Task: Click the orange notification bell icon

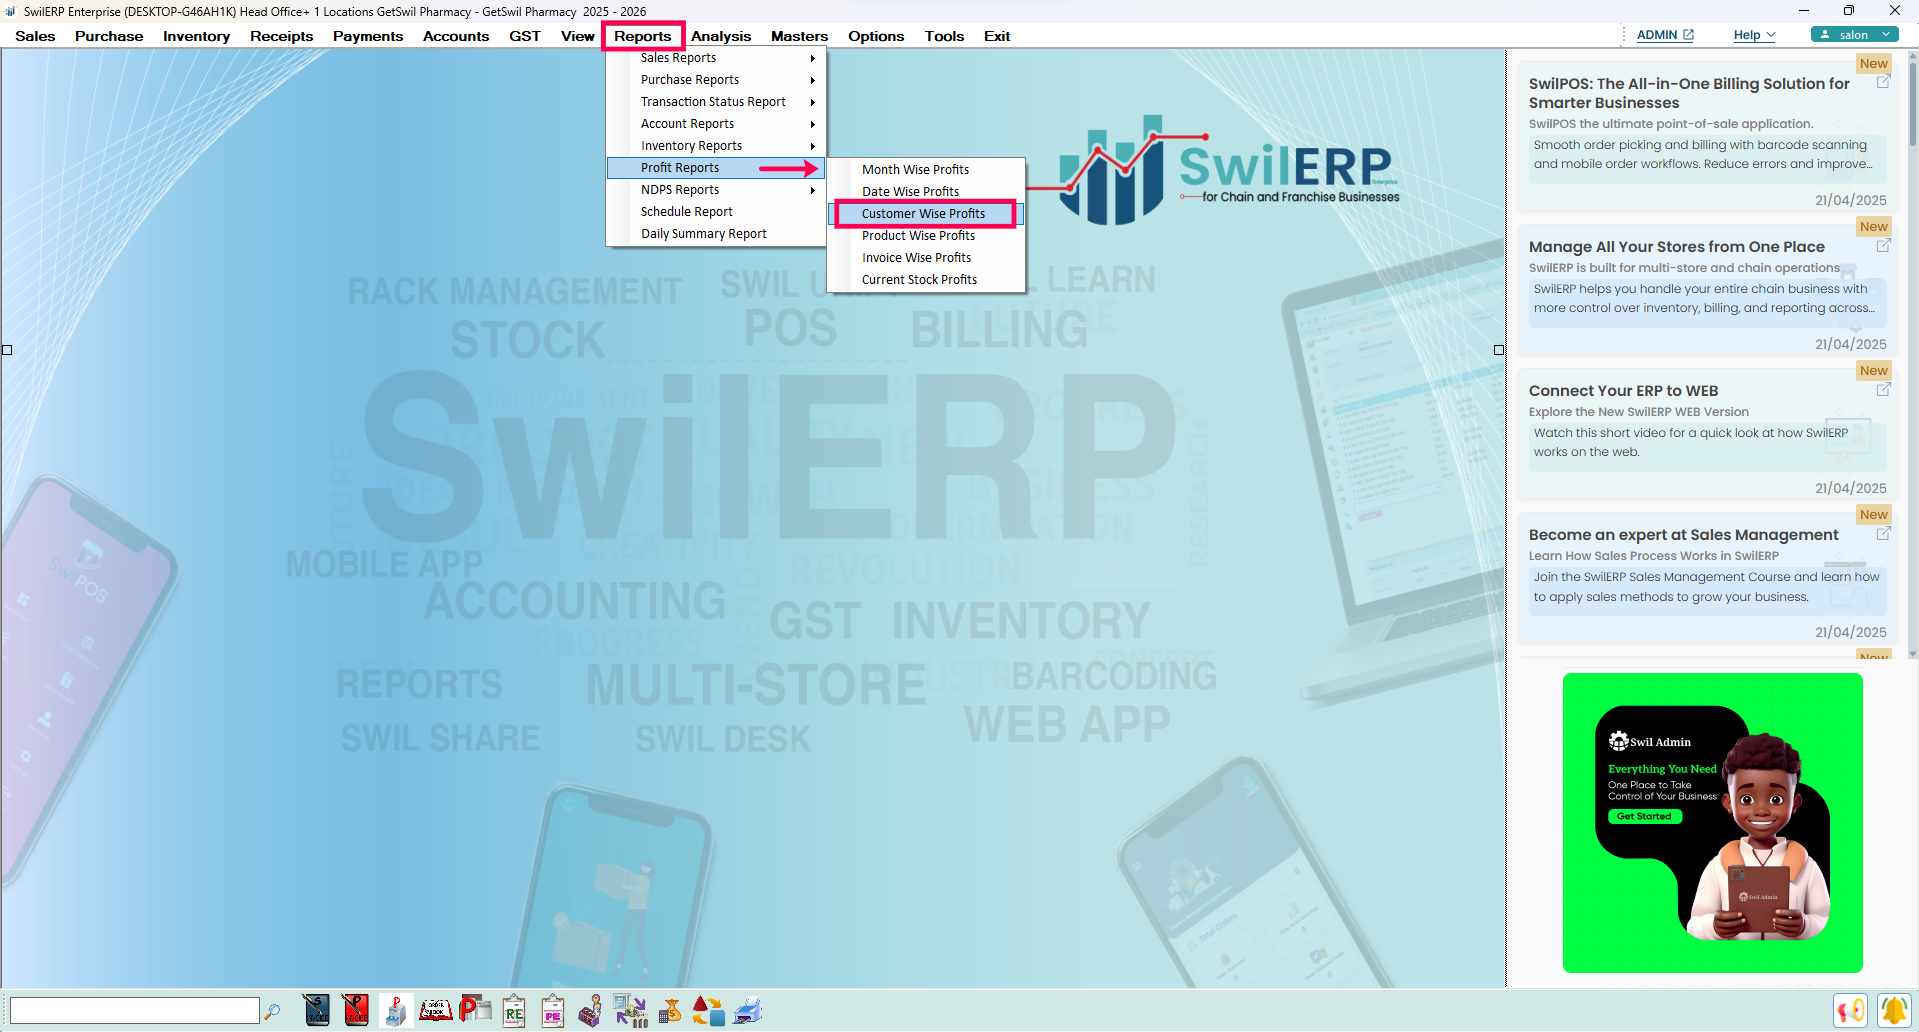Action: point(1893,1010)
